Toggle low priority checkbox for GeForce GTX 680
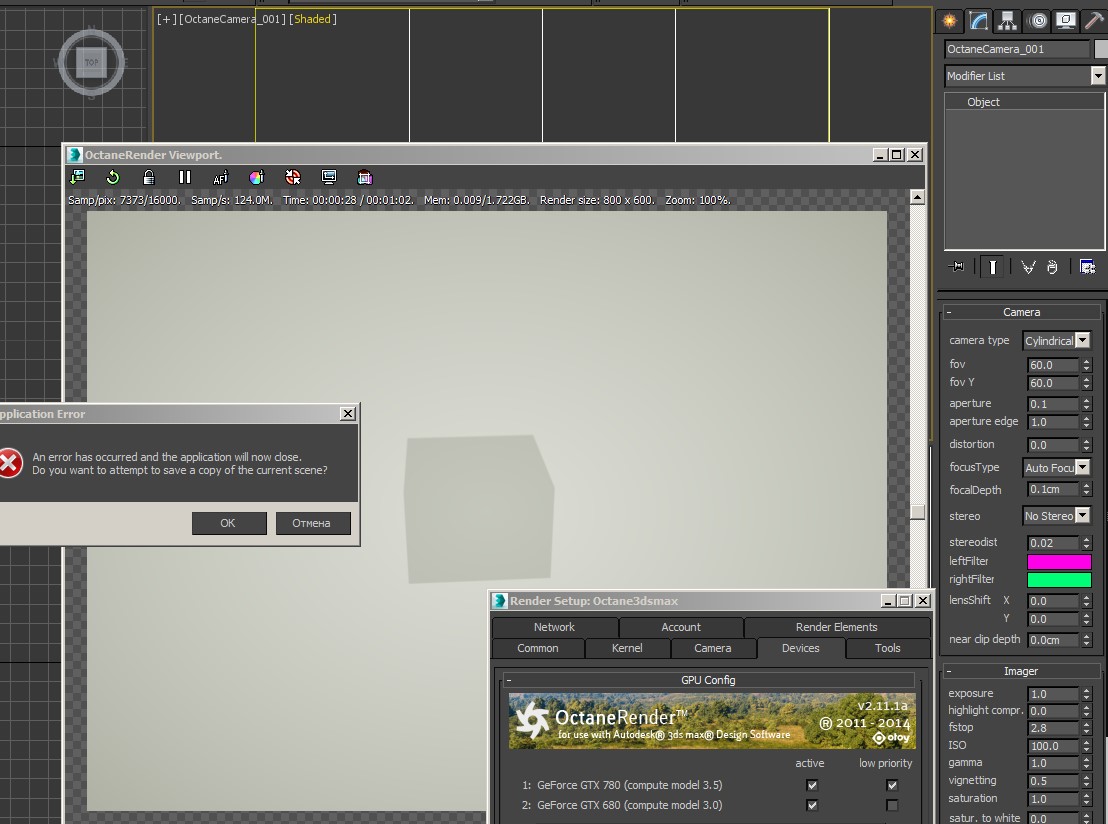1108x824 pixels. 892,805
